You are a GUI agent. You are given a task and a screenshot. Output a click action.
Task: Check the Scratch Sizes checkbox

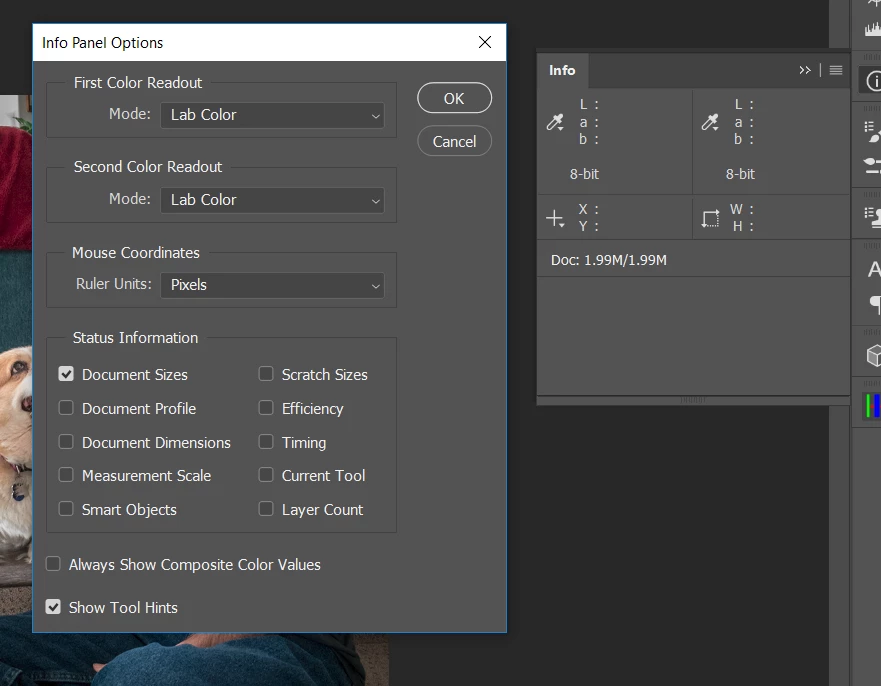click(266, 374)
